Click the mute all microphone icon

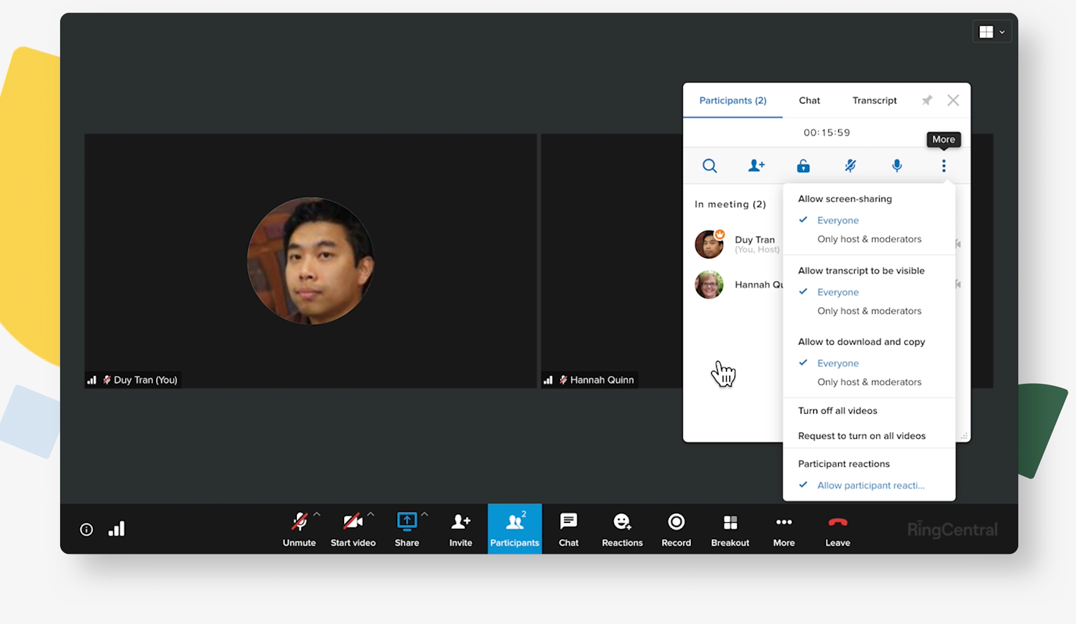pos(850,166)
